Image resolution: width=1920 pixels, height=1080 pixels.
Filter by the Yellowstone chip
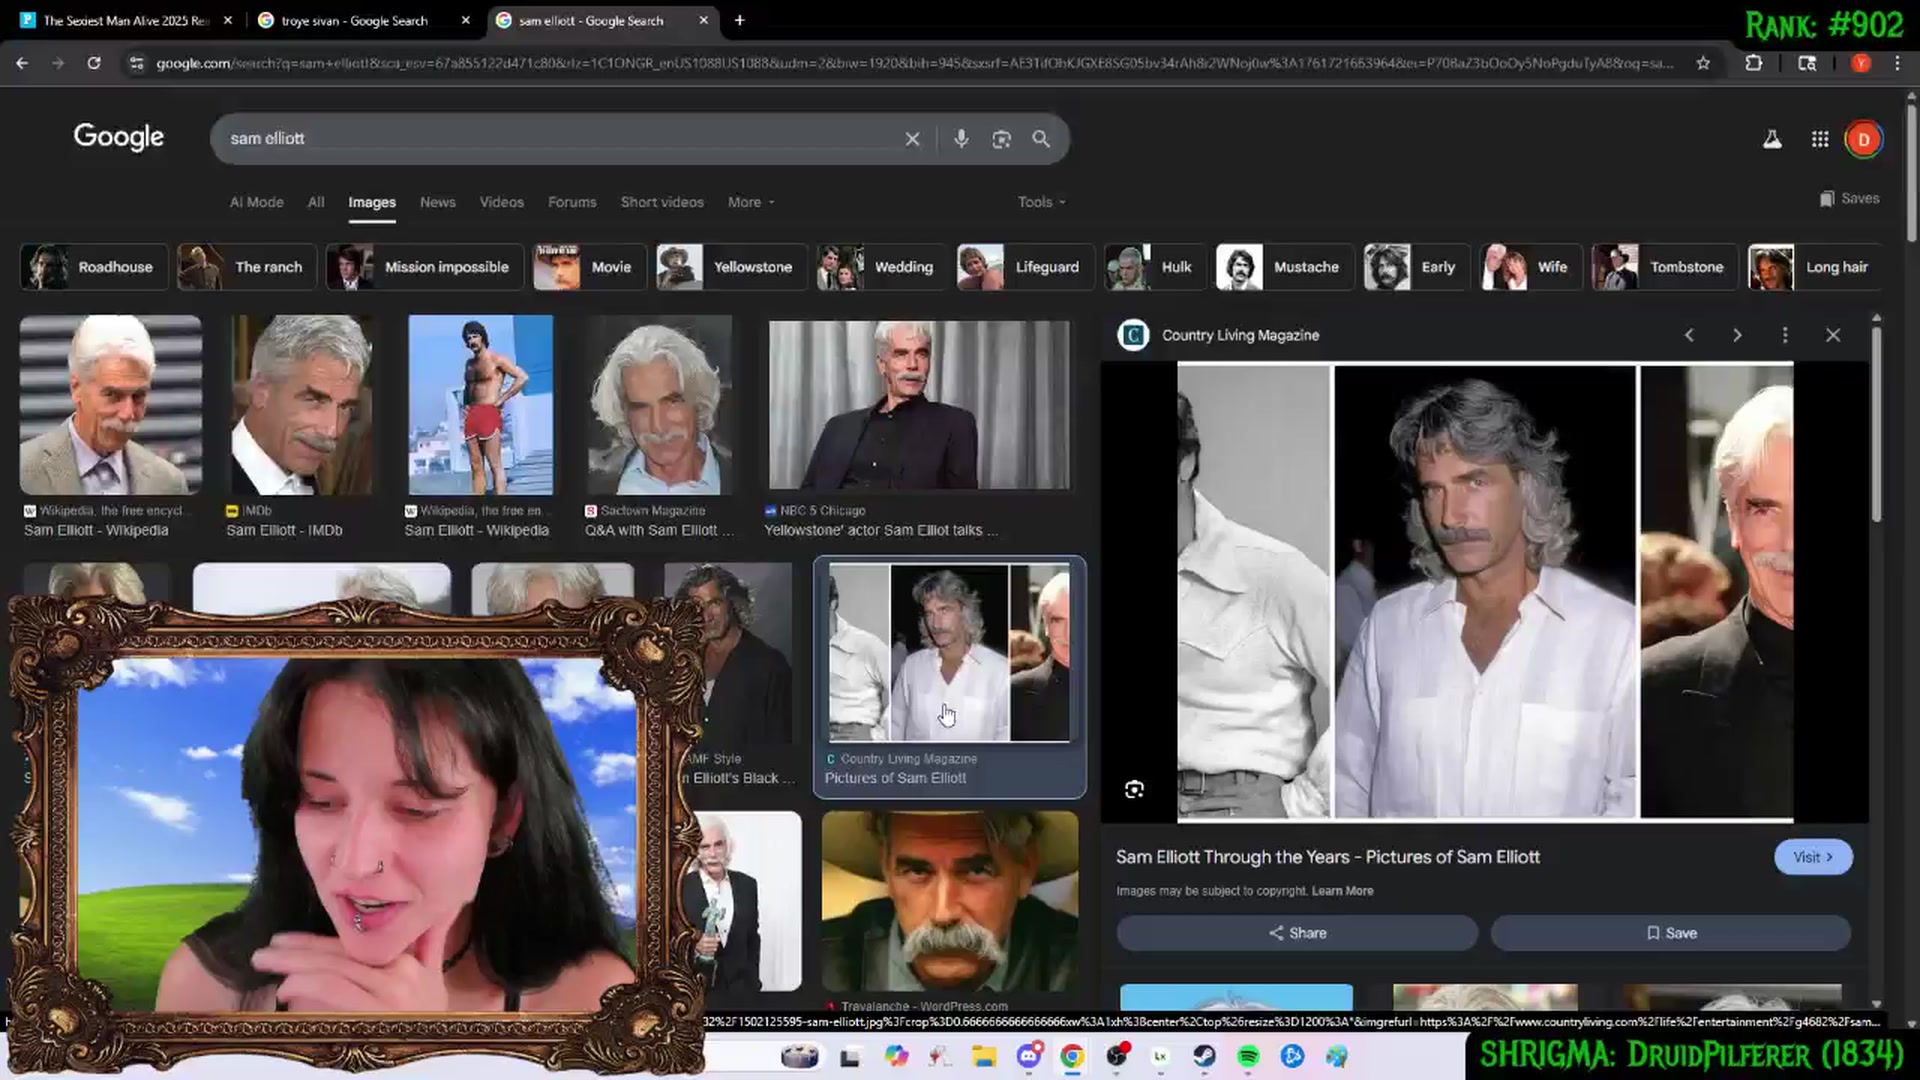tap(730, 267)
